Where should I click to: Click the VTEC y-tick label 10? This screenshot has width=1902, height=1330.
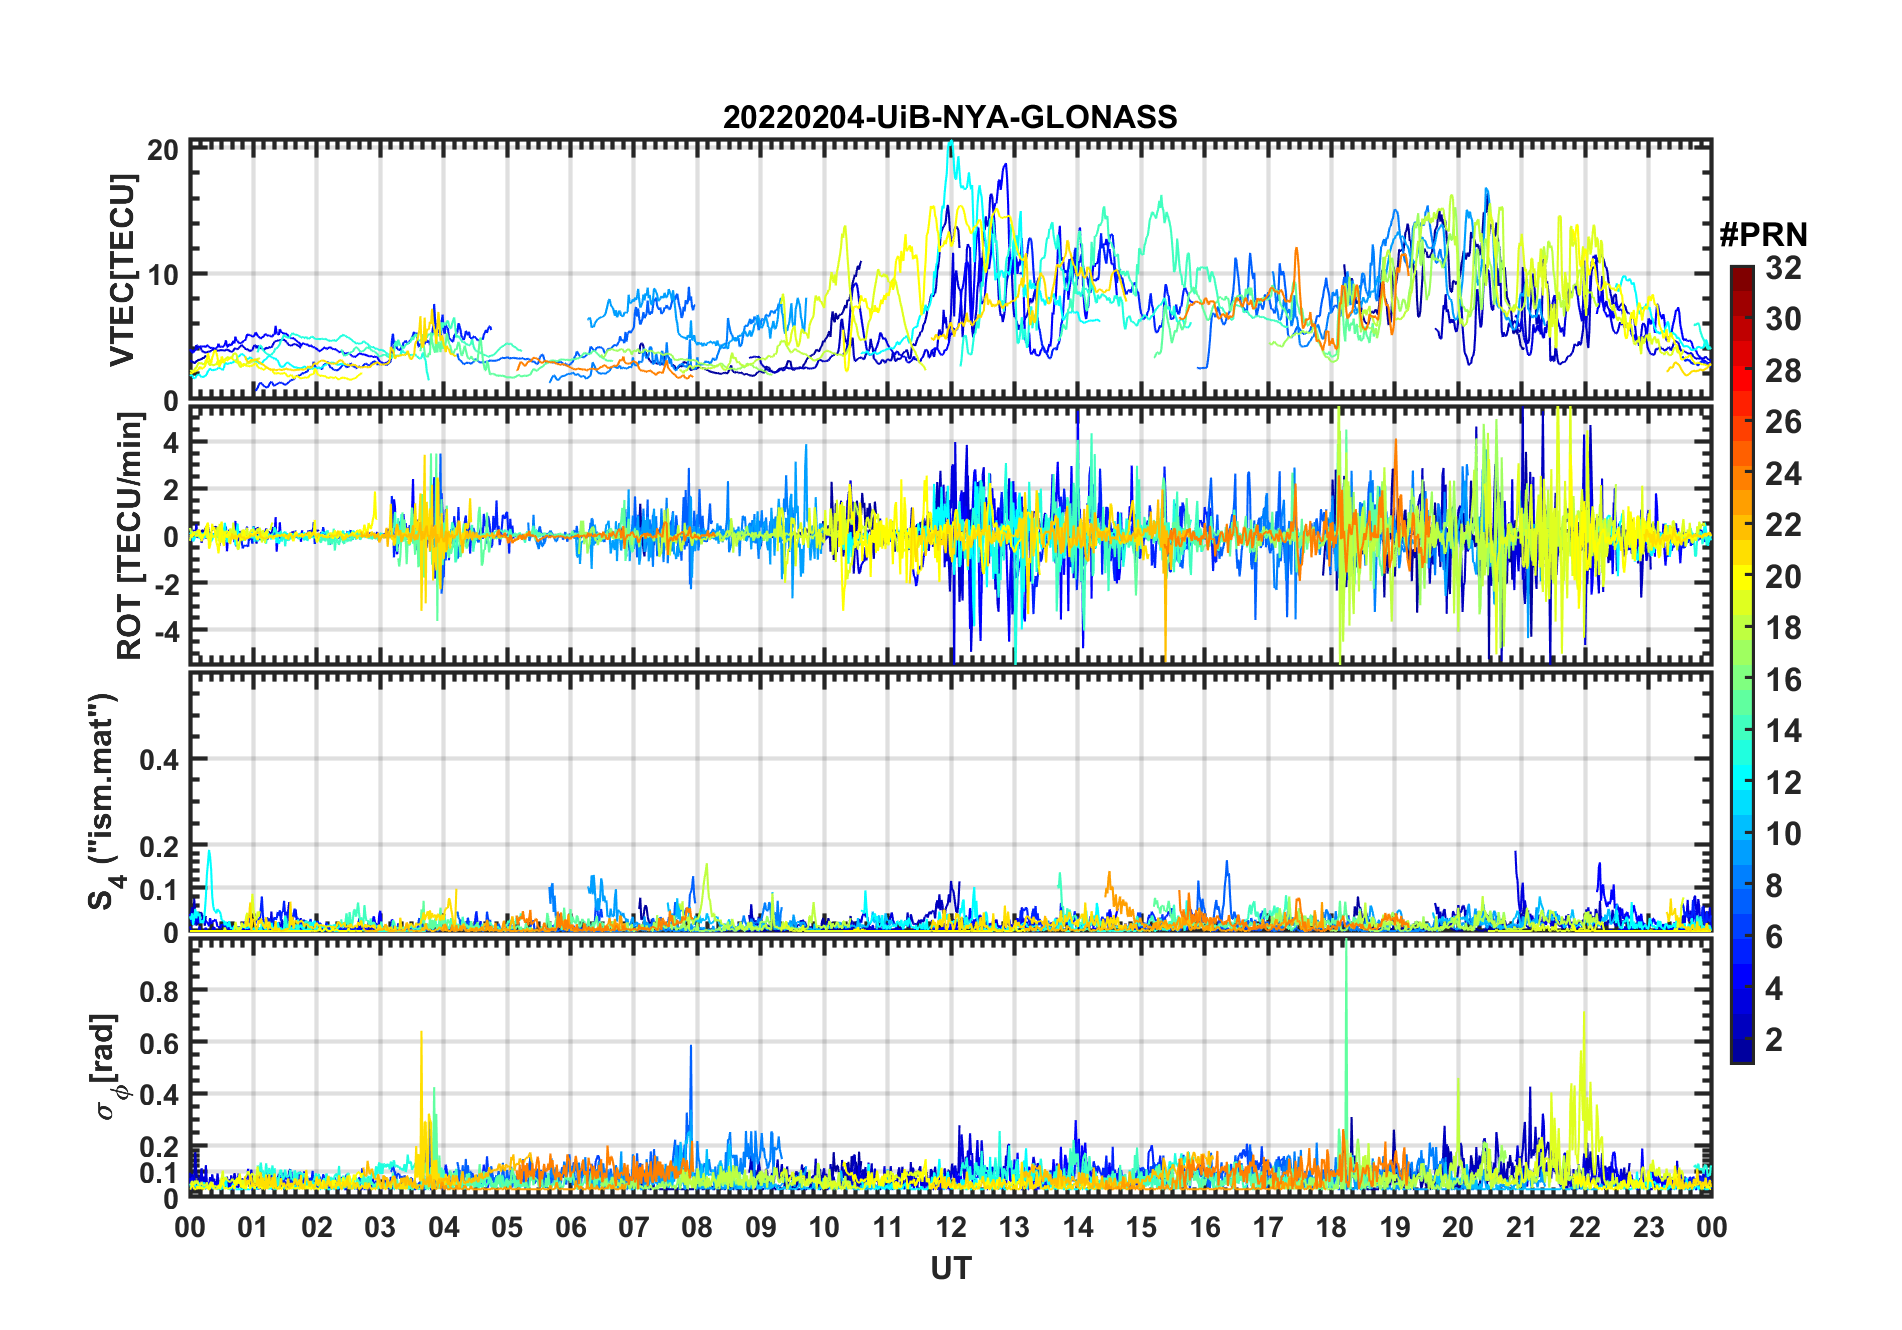coord(163,274)
